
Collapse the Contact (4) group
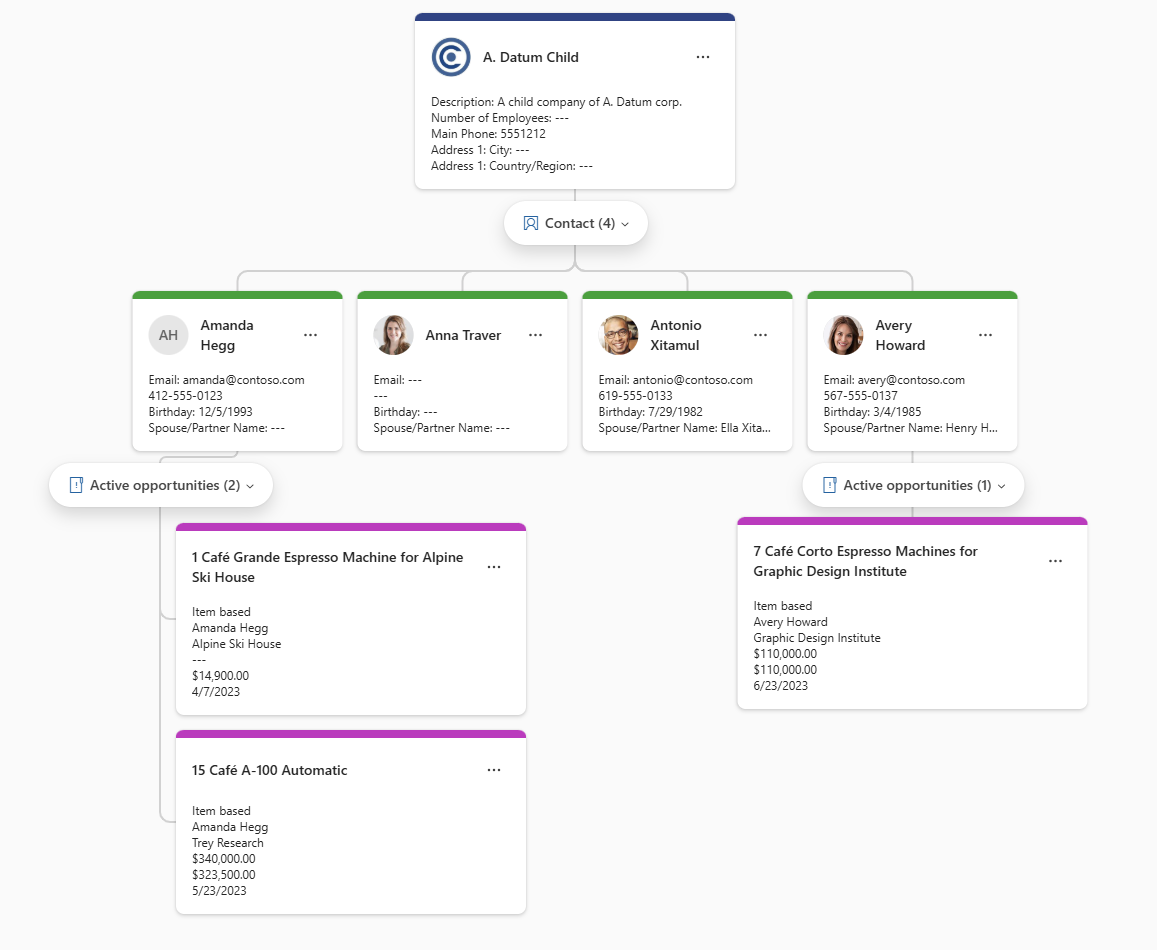click(x=576, y=223)
